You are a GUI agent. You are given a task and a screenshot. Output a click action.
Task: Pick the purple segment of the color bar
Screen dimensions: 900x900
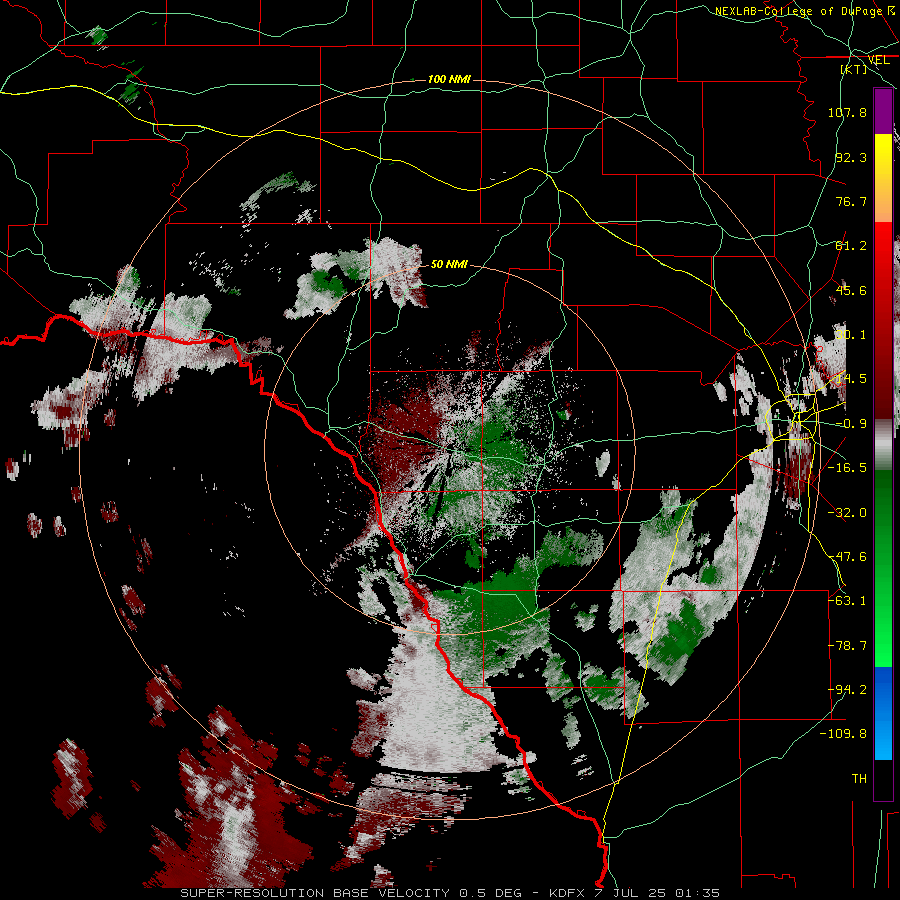883,111
